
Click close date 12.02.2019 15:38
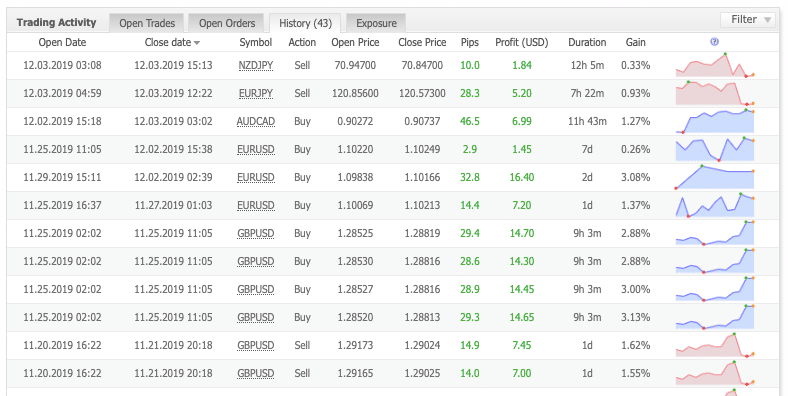click(173, 150)
